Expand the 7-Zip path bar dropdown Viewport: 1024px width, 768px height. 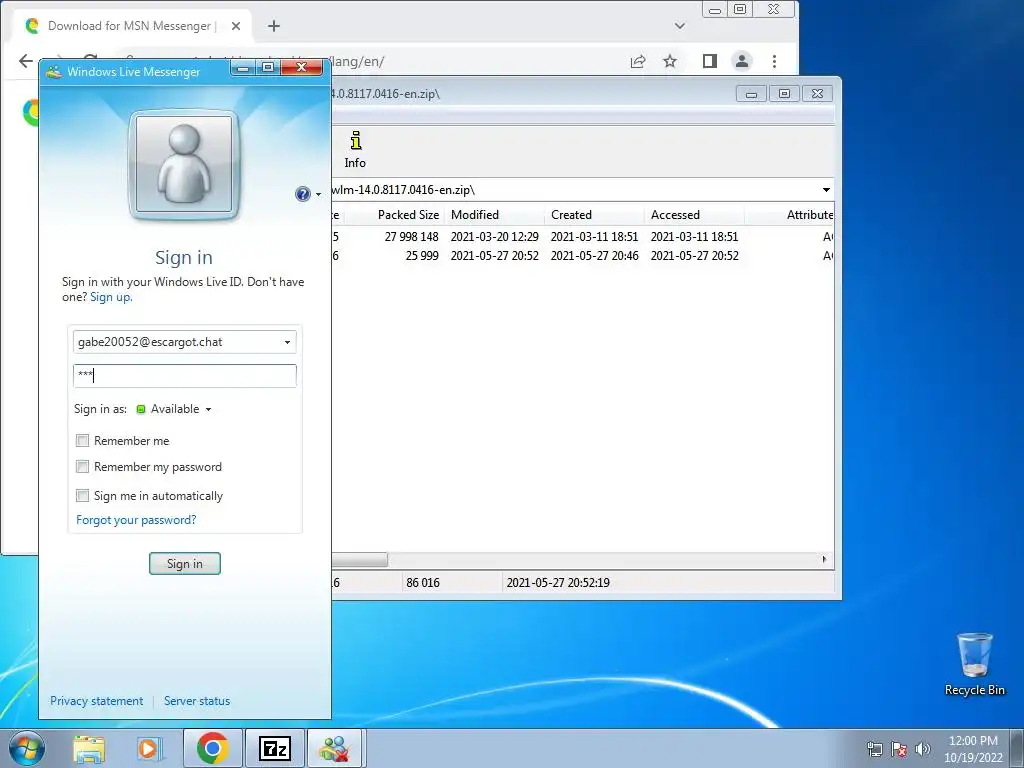[x=826, y=190]
